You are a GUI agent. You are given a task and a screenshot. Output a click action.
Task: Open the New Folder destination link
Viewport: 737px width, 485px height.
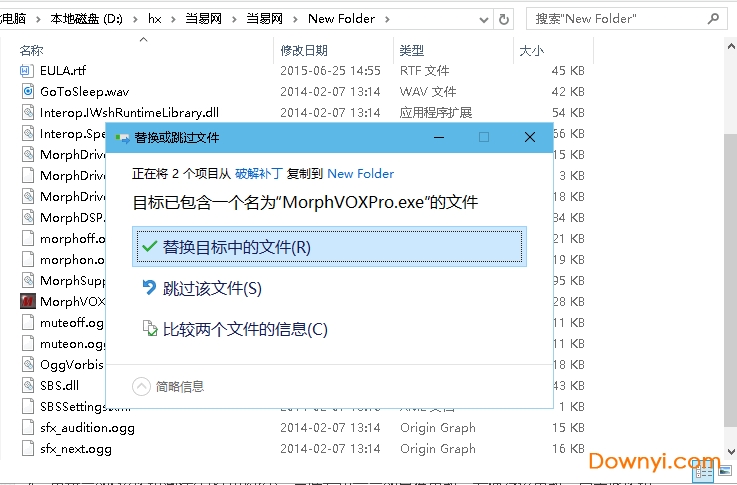point(360,173)
